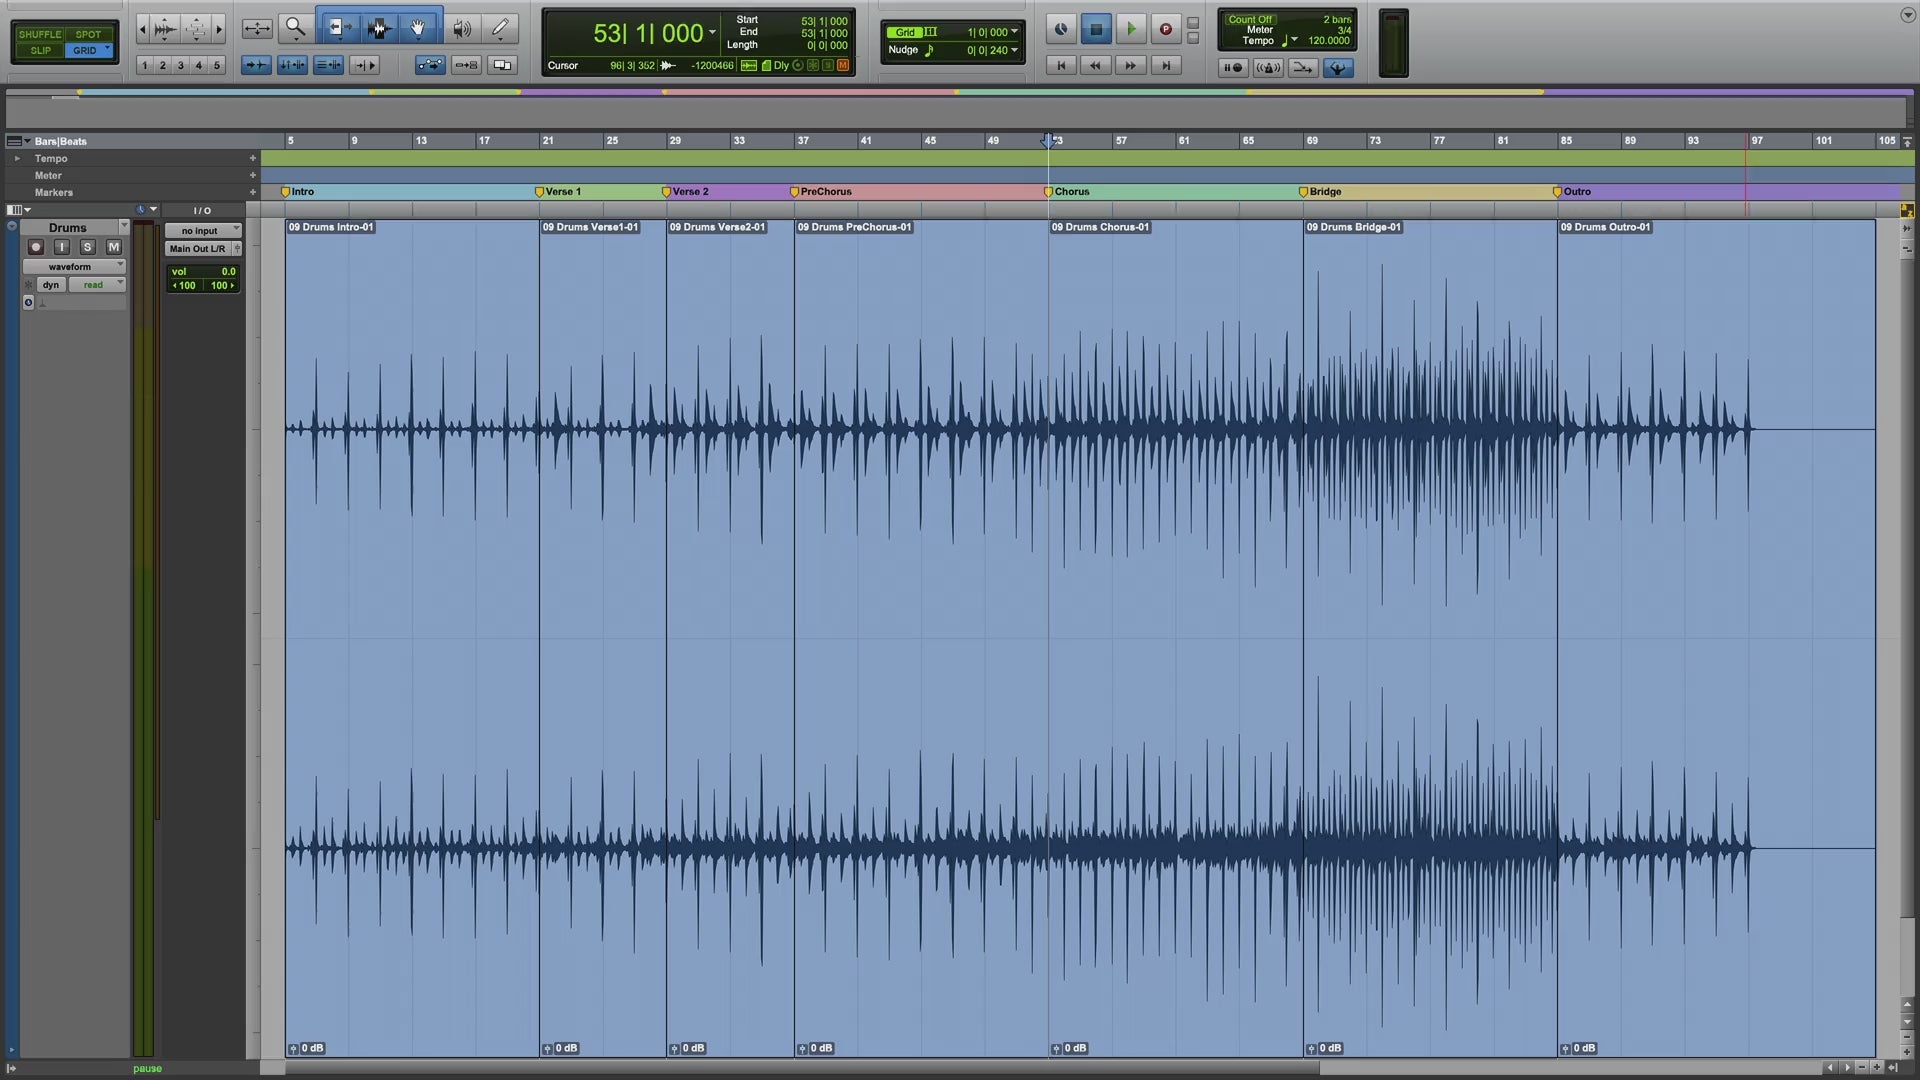The width and height of the screenshot is (1920, 1080).
Task: Select the Scrubber speaker tool
Action: click(x=461, y=29)
